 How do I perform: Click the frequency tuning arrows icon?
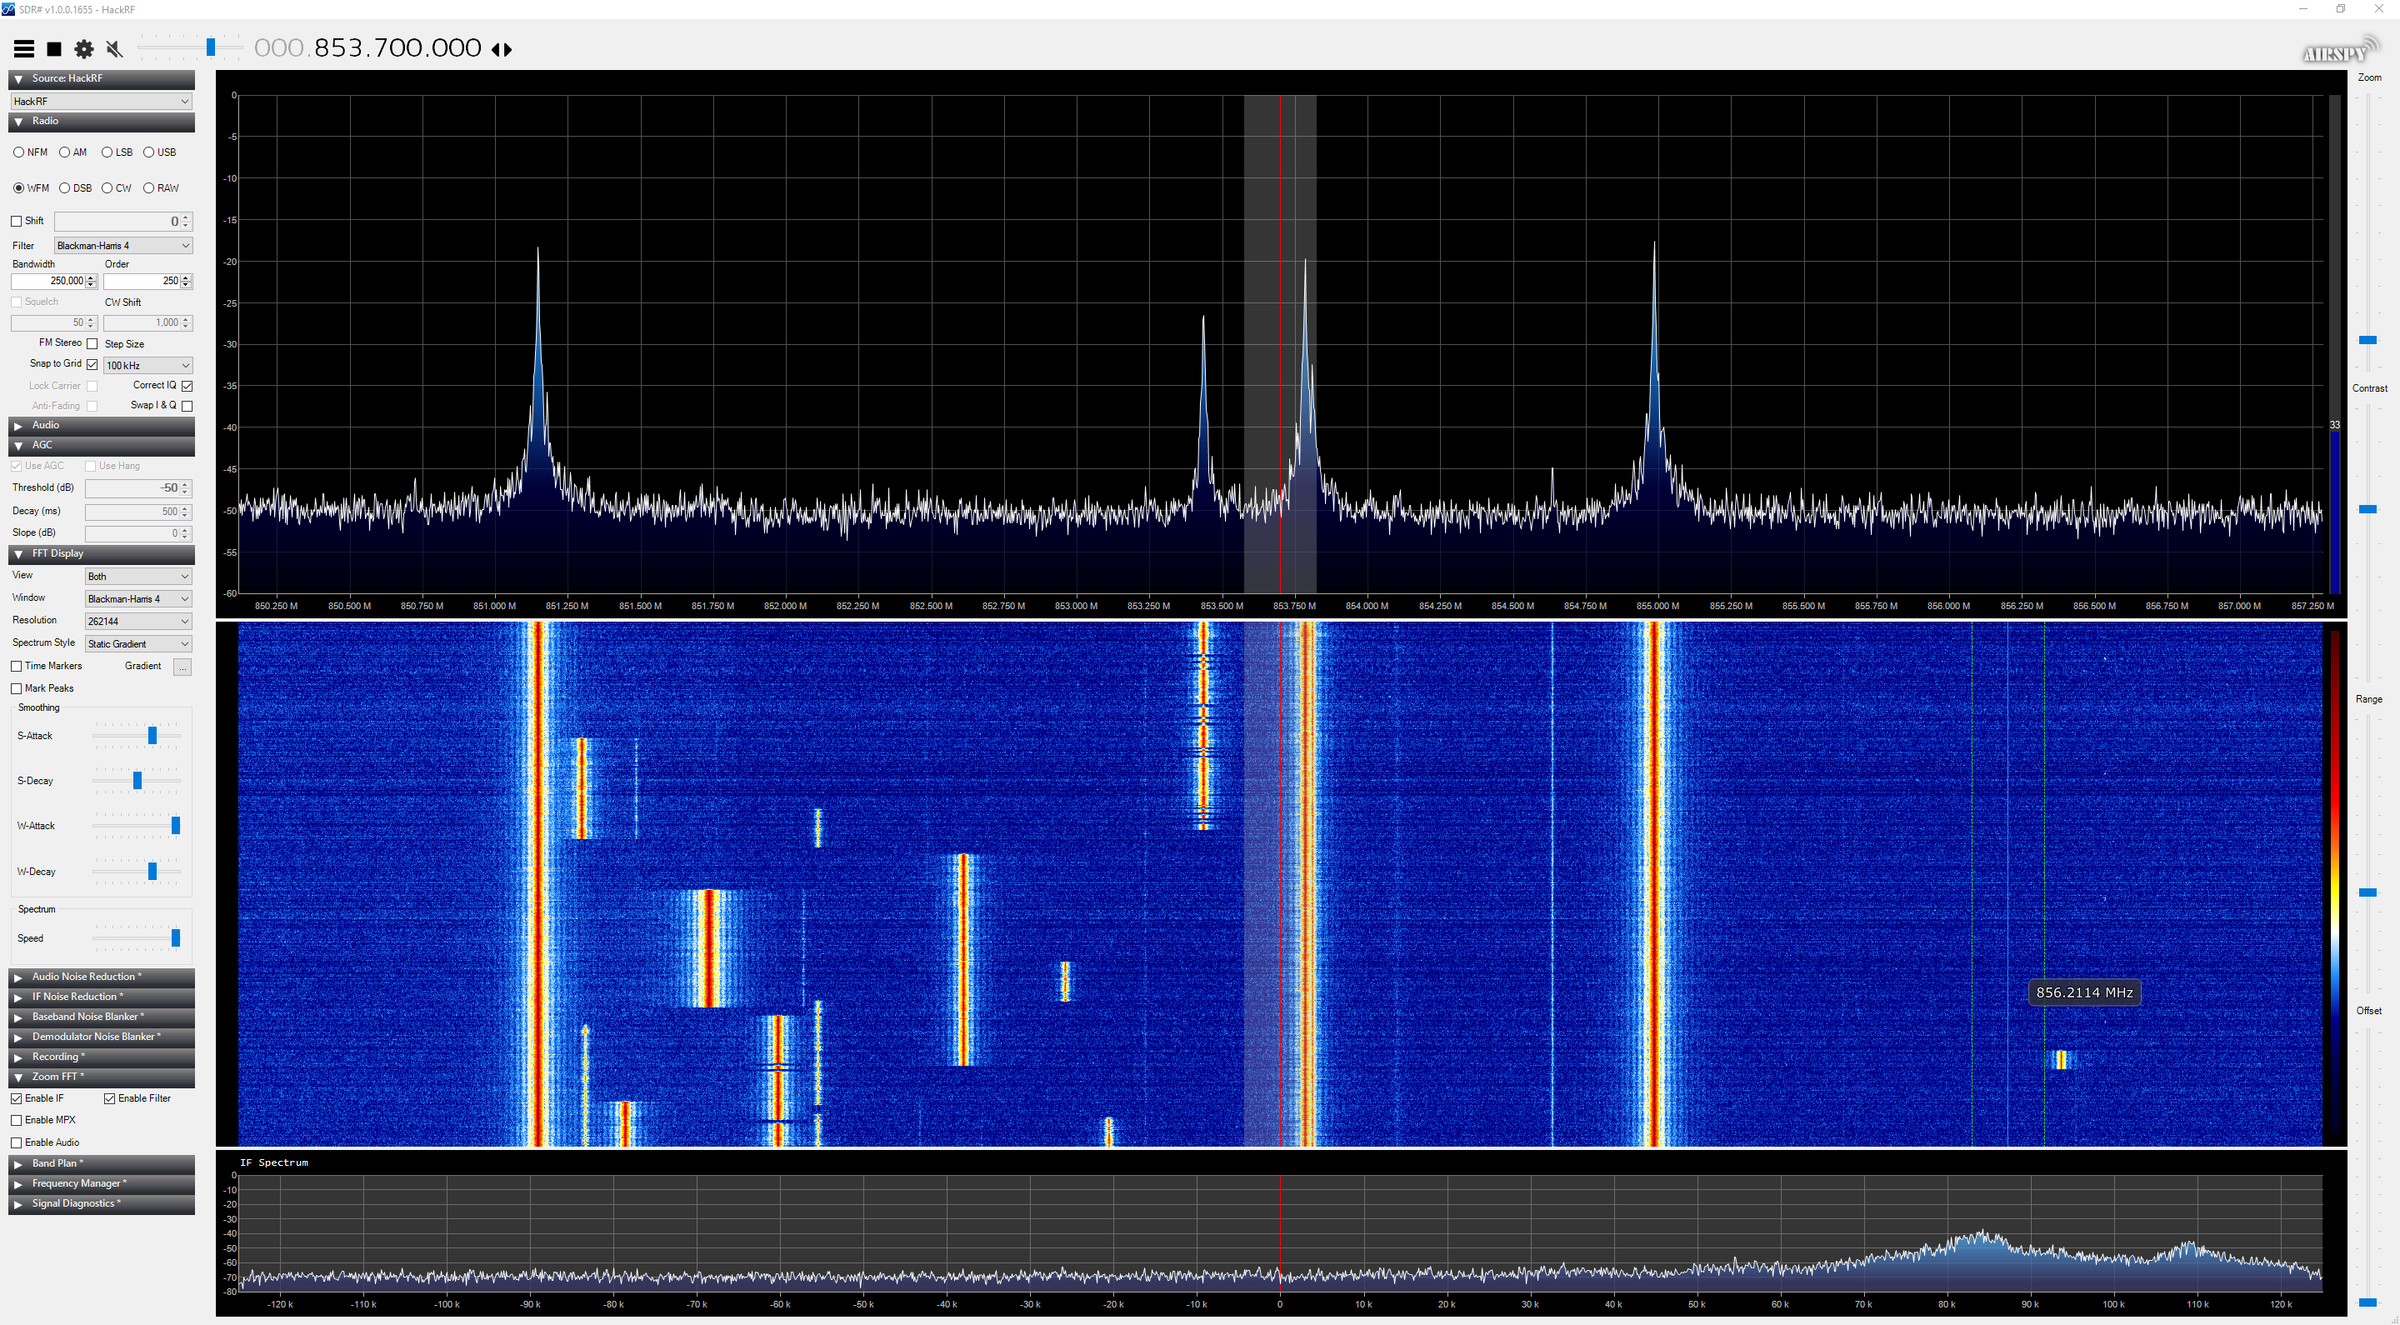coord(502,49)
